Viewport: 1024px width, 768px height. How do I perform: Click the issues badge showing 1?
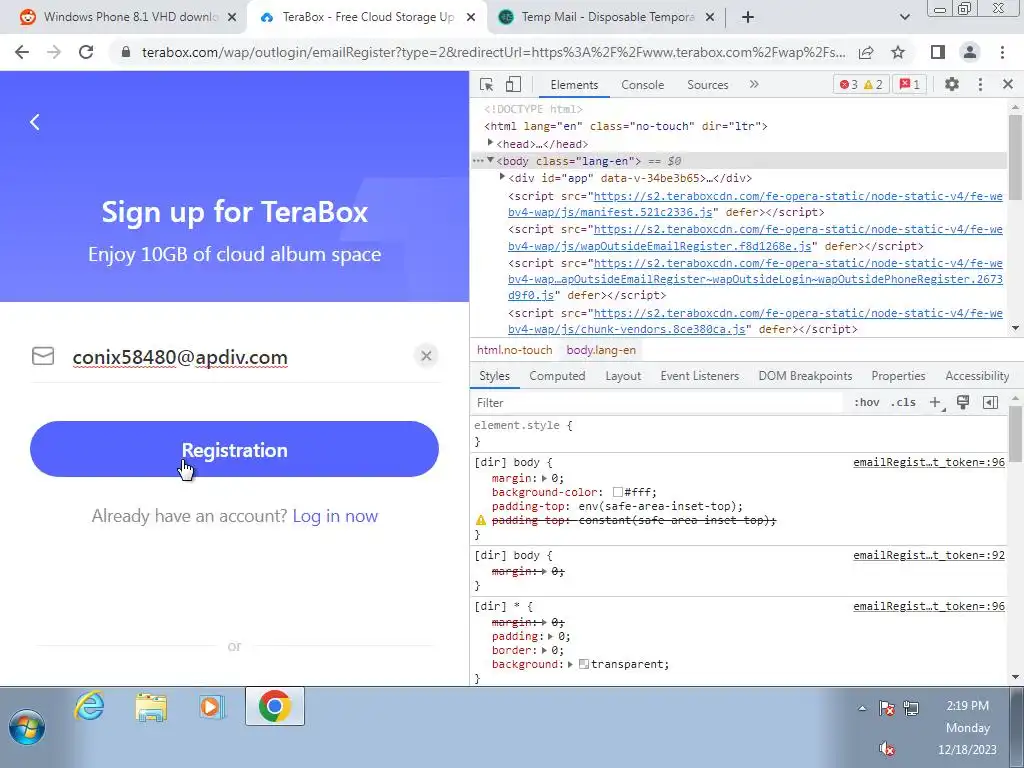(910, 84)
